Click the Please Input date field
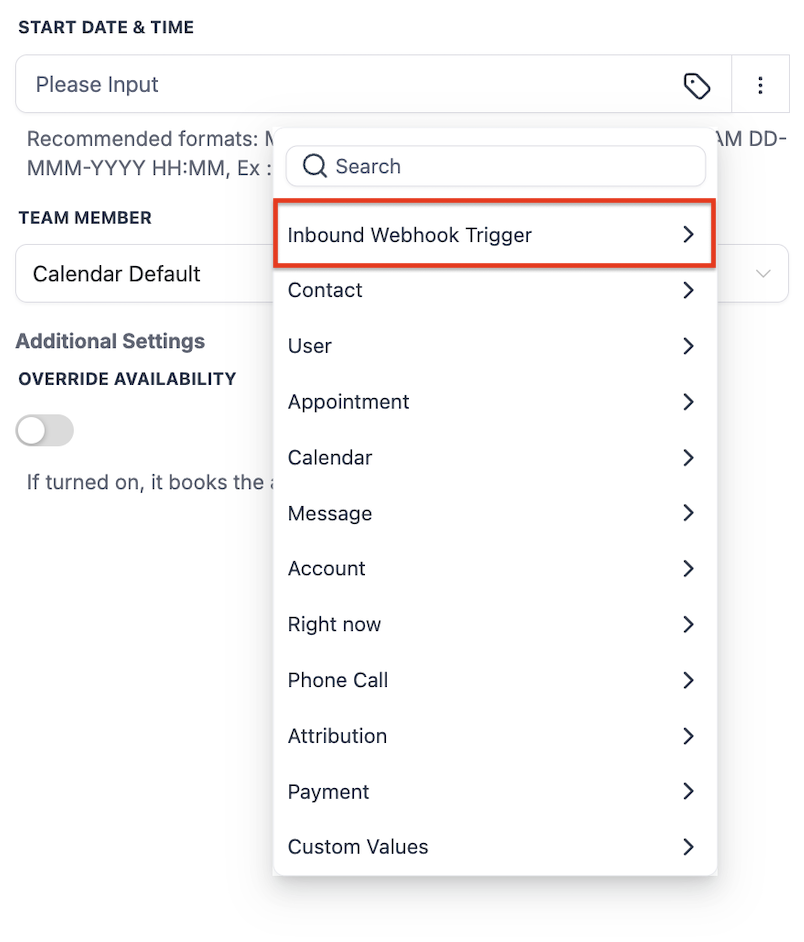This screenshot has width=804, height=942. (x=373, y=84)
